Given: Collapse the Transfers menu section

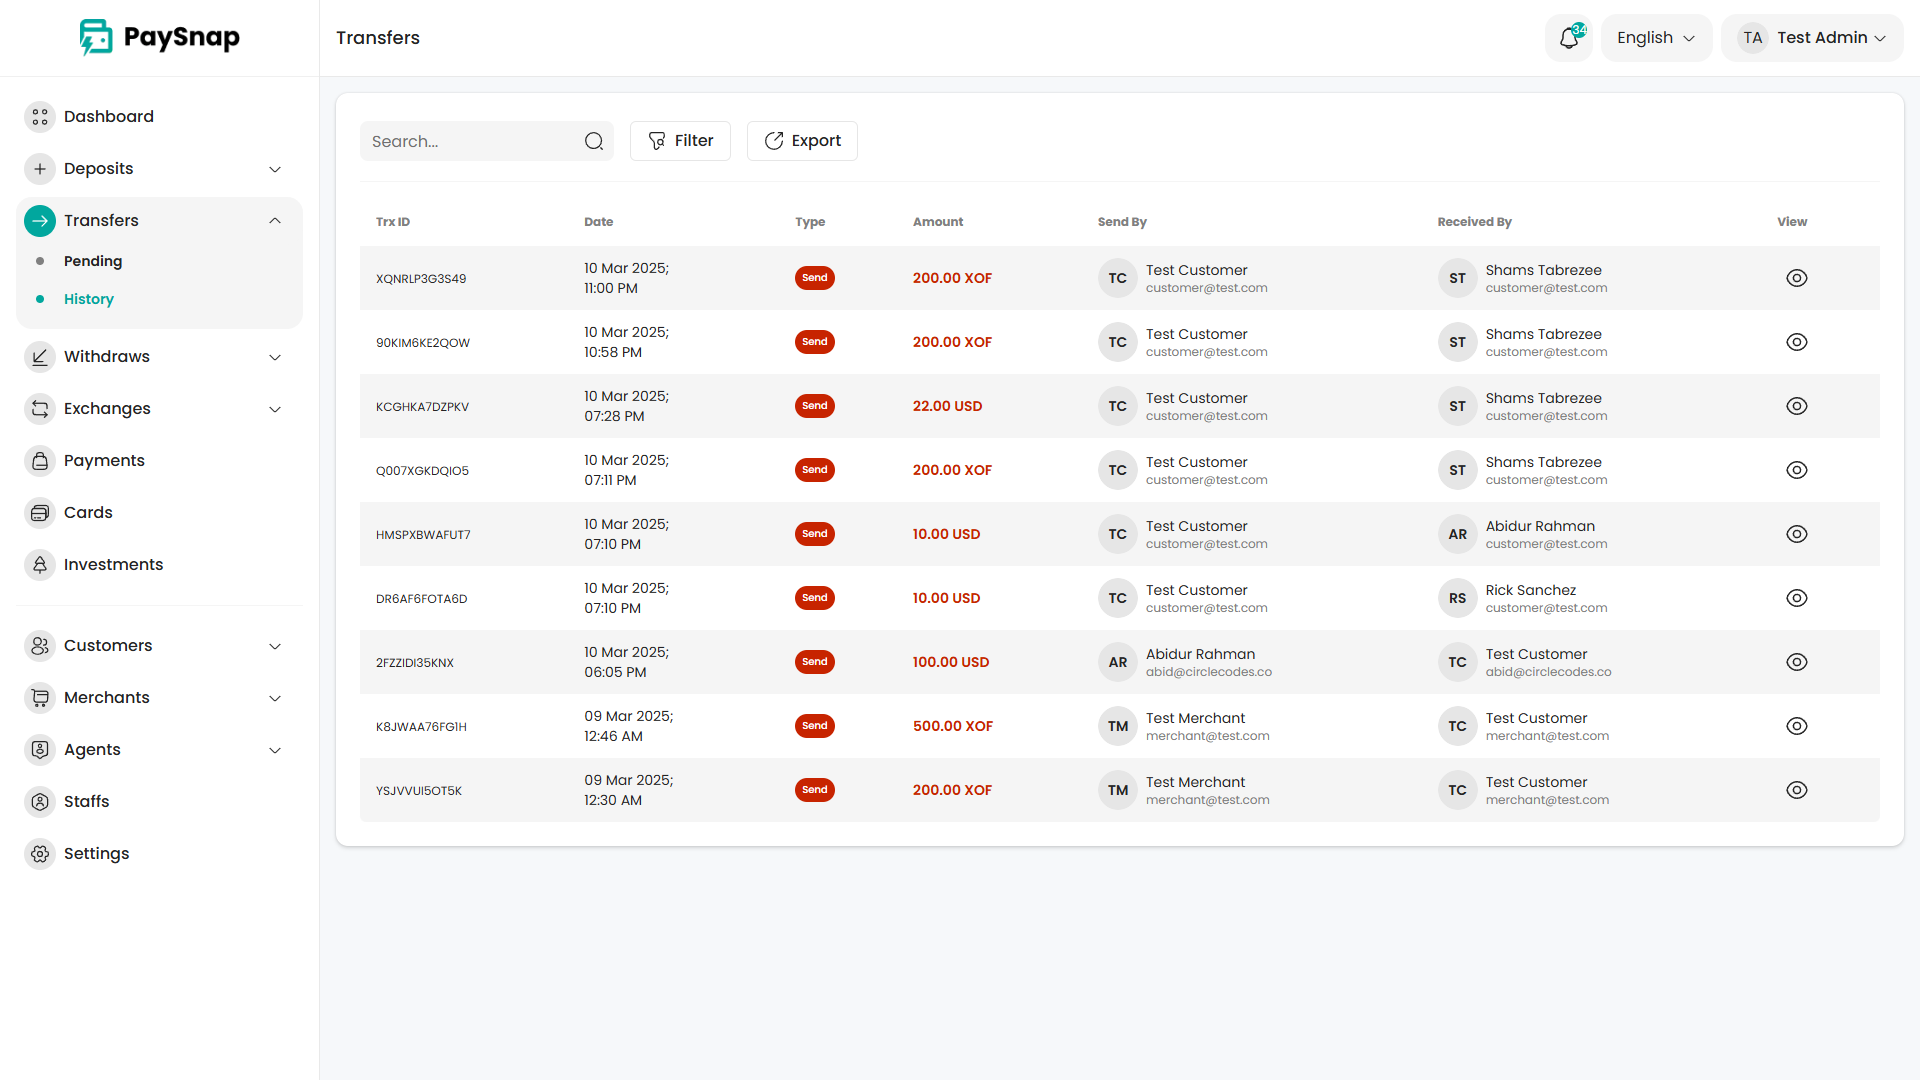Looking at the screenshot, I should point(275,221).
